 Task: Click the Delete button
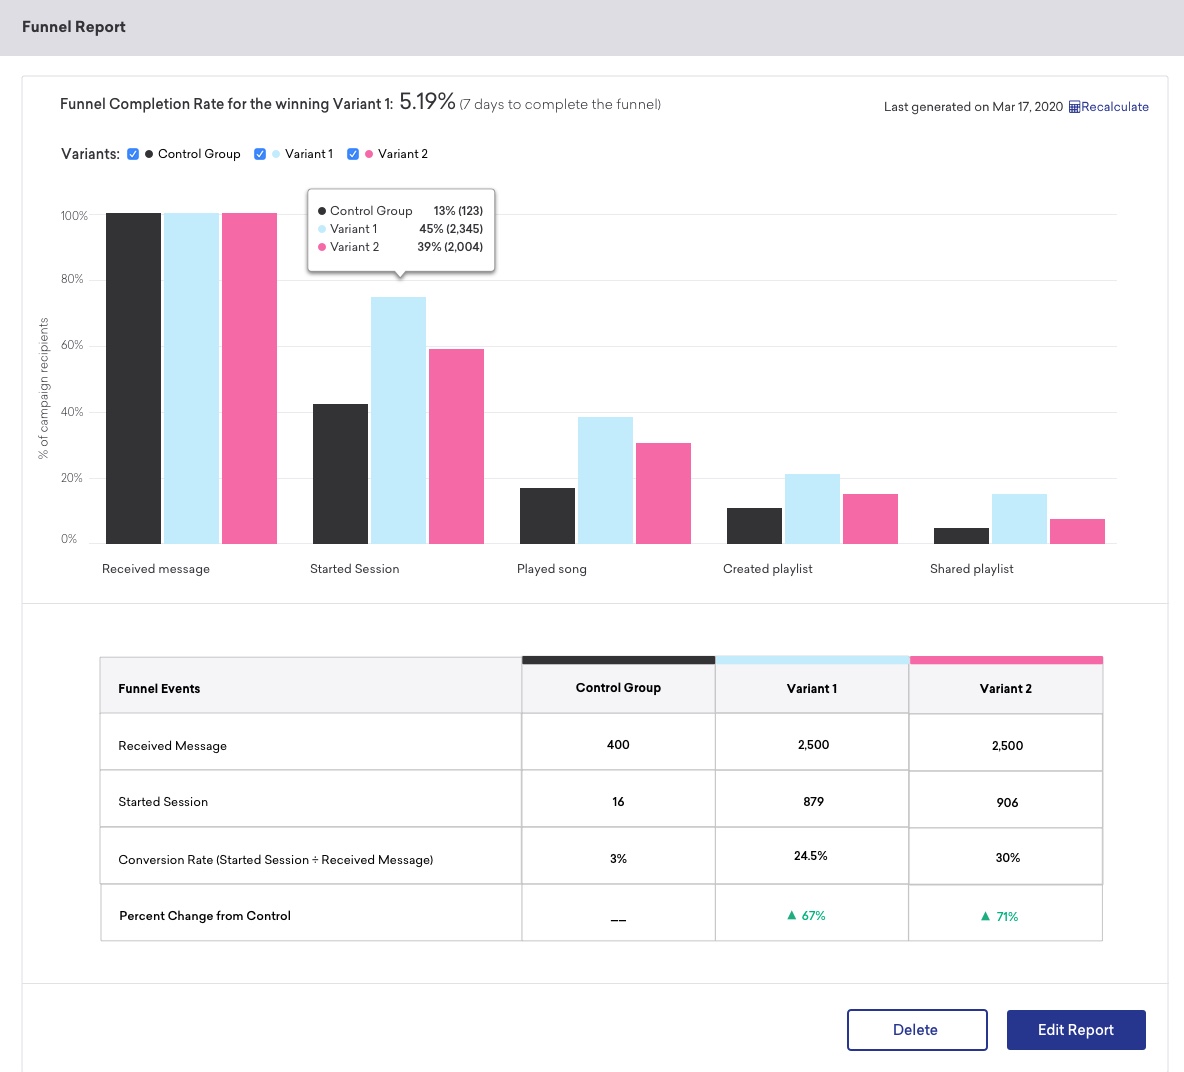click(916, 1030)
